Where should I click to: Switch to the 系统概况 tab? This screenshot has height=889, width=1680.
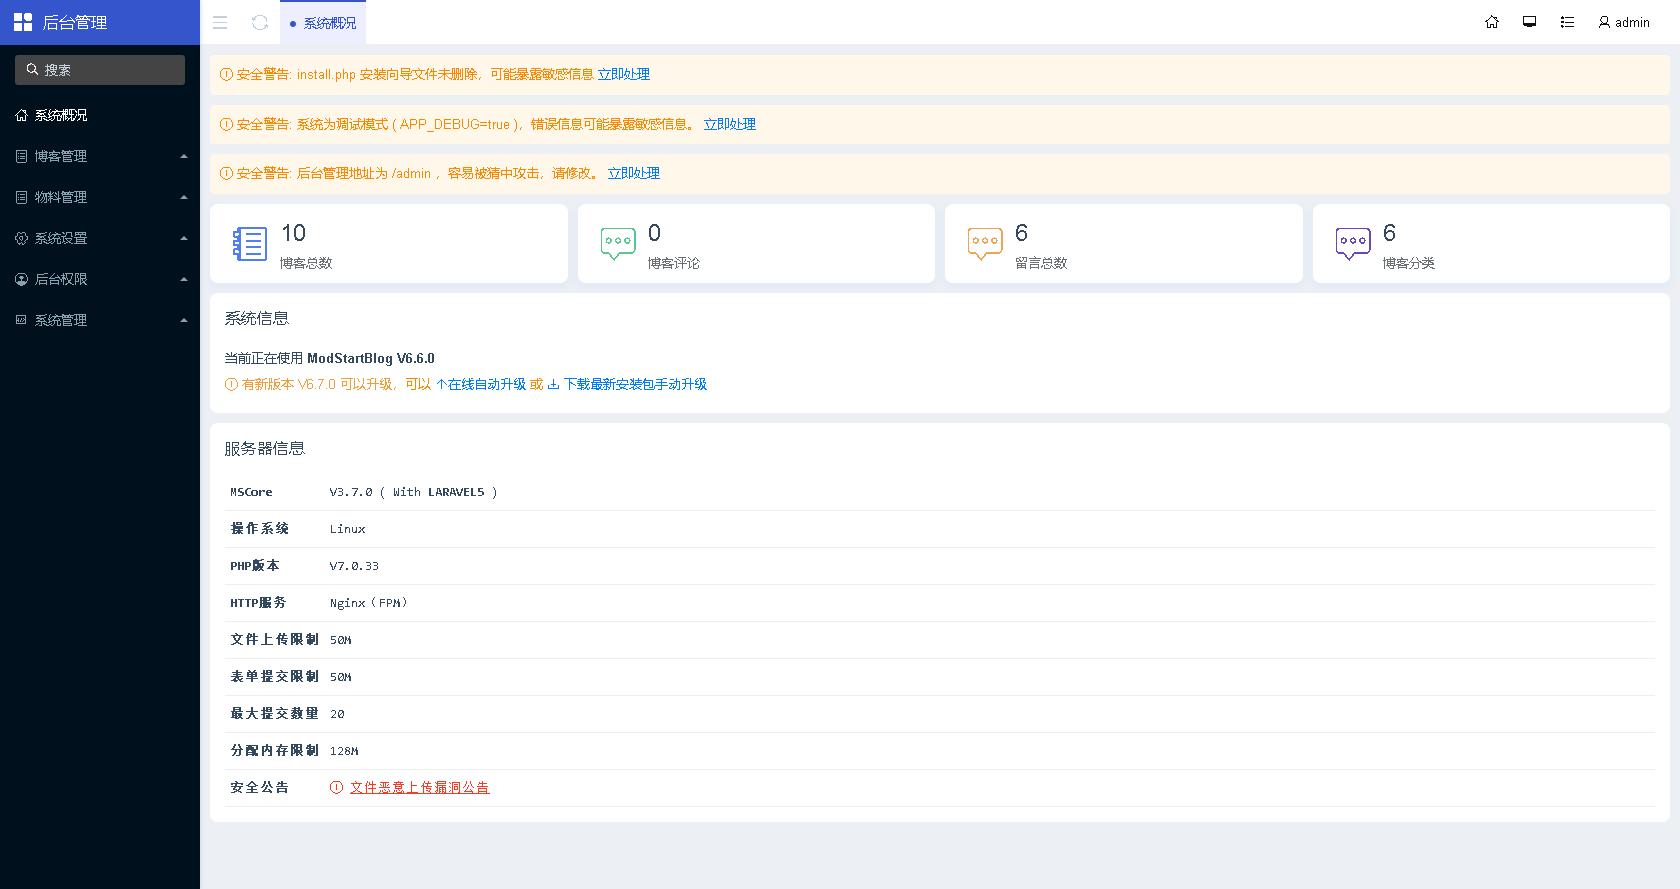click(x=323, y=22)
